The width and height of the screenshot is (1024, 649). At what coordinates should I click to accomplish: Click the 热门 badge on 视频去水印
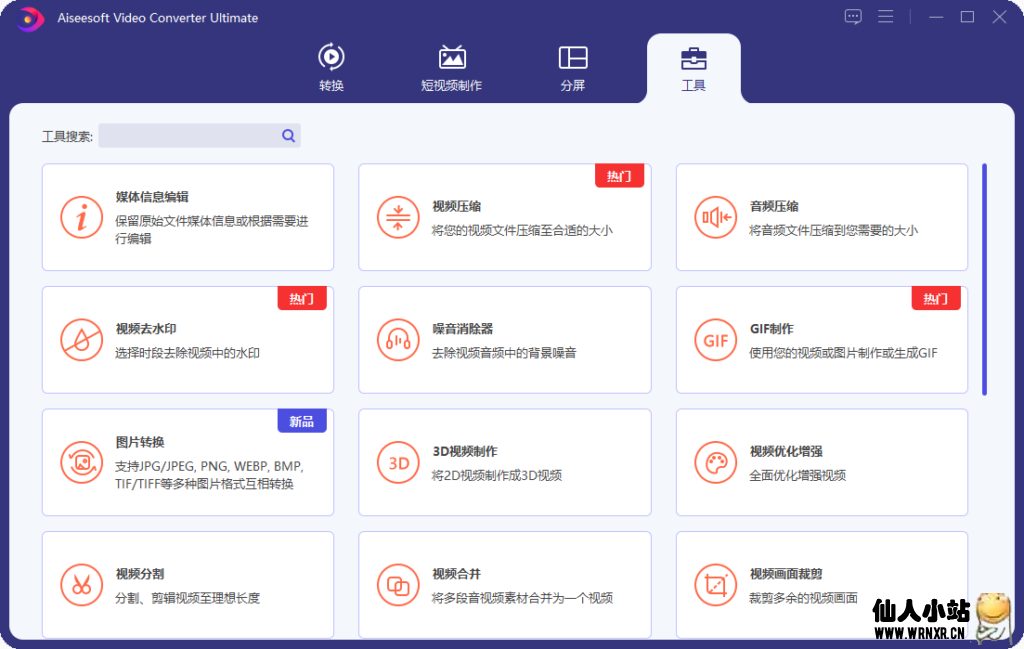click(302, 298)
